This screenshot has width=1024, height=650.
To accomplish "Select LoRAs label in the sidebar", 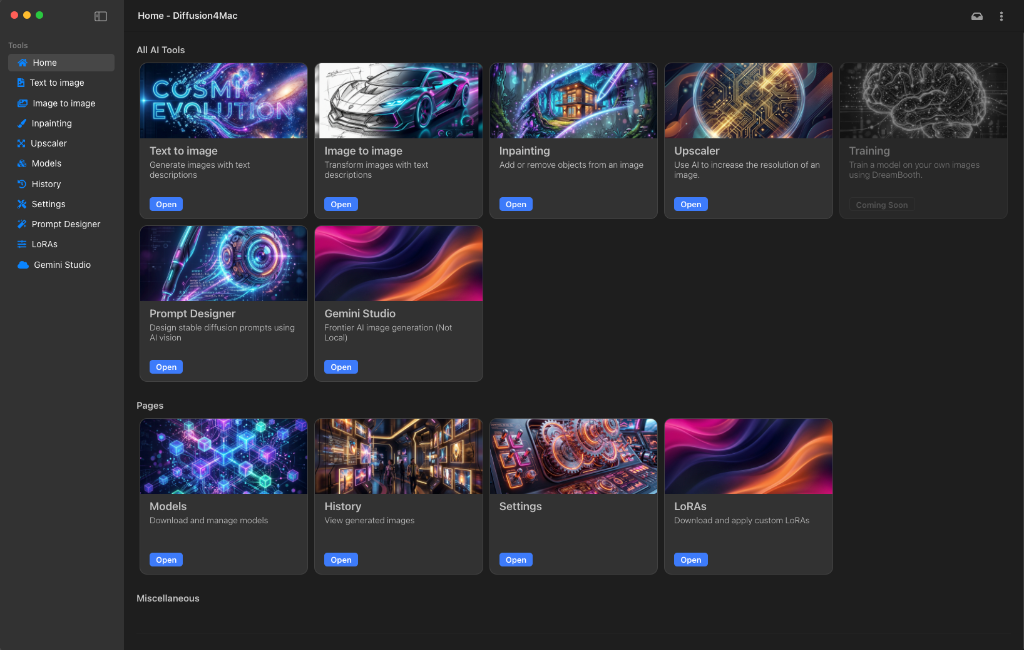I will click(44, 244).
